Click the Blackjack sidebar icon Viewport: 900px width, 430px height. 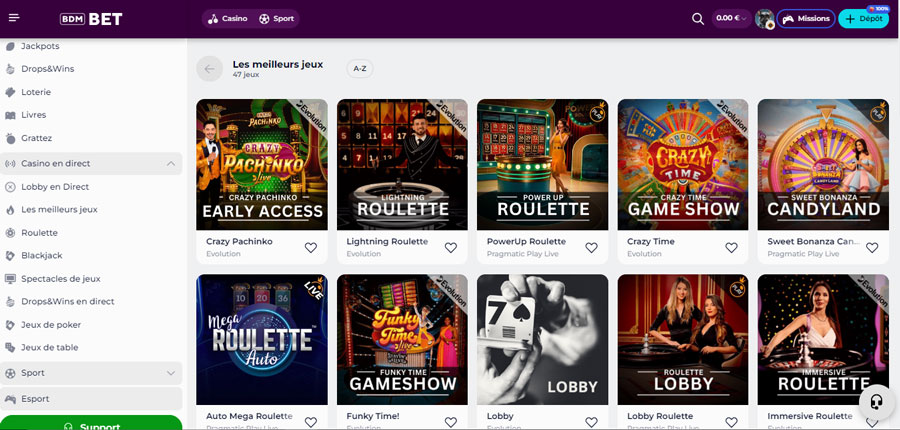click(10, 255)
